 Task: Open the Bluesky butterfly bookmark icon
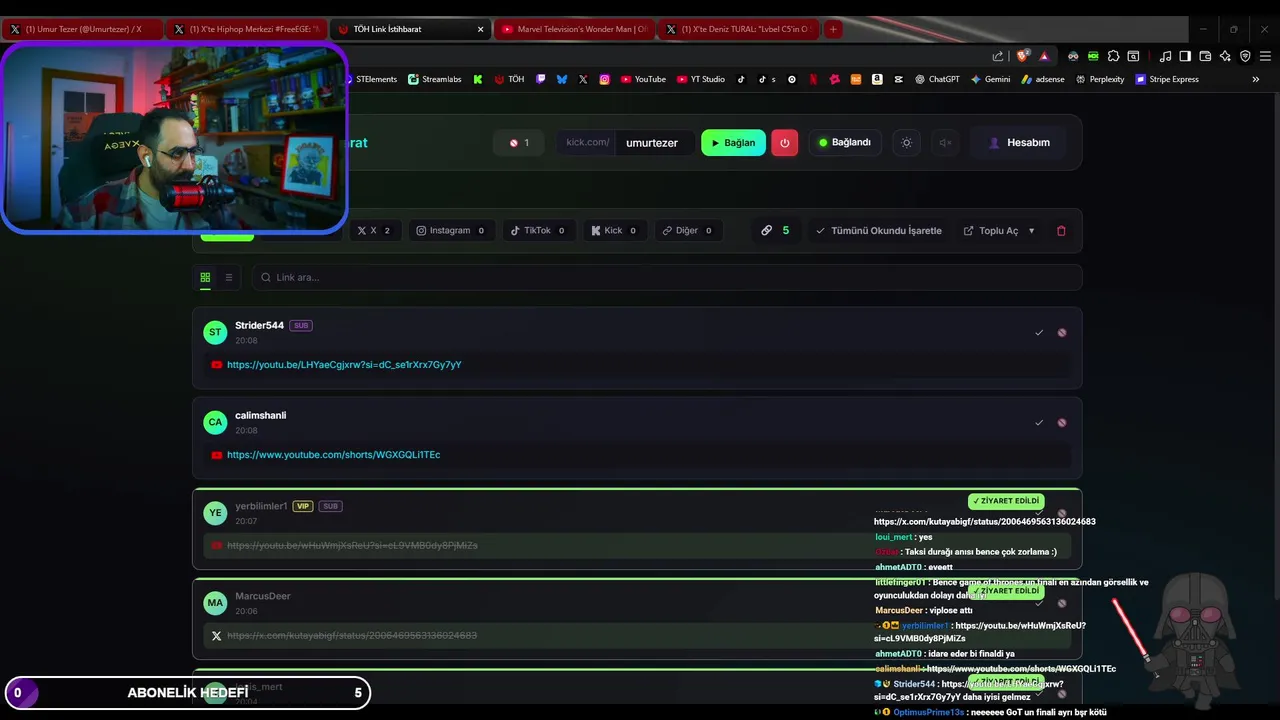[561, 79]
